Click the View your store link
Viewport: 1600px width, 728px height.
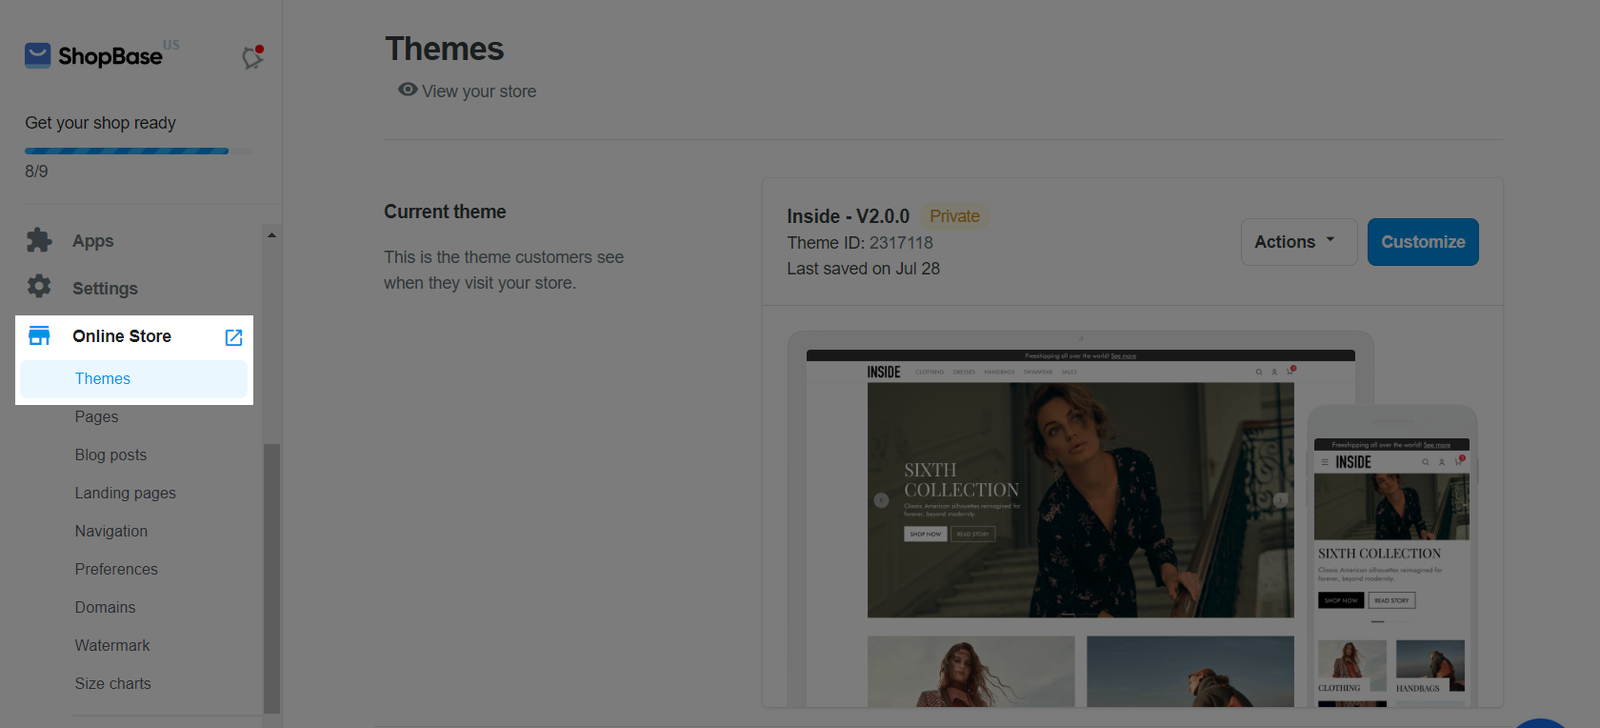pyautogui.click(x=479, y=91)
